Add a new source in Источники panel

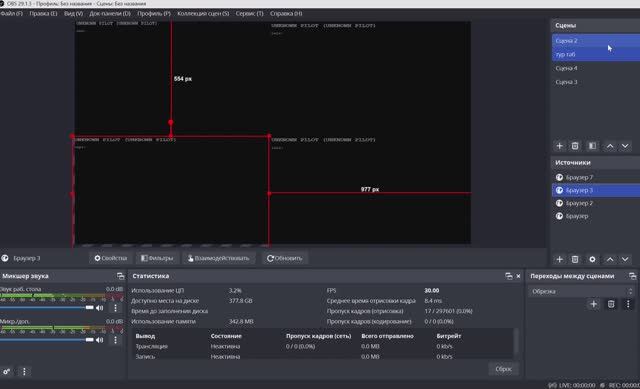[x=559, y=259]
